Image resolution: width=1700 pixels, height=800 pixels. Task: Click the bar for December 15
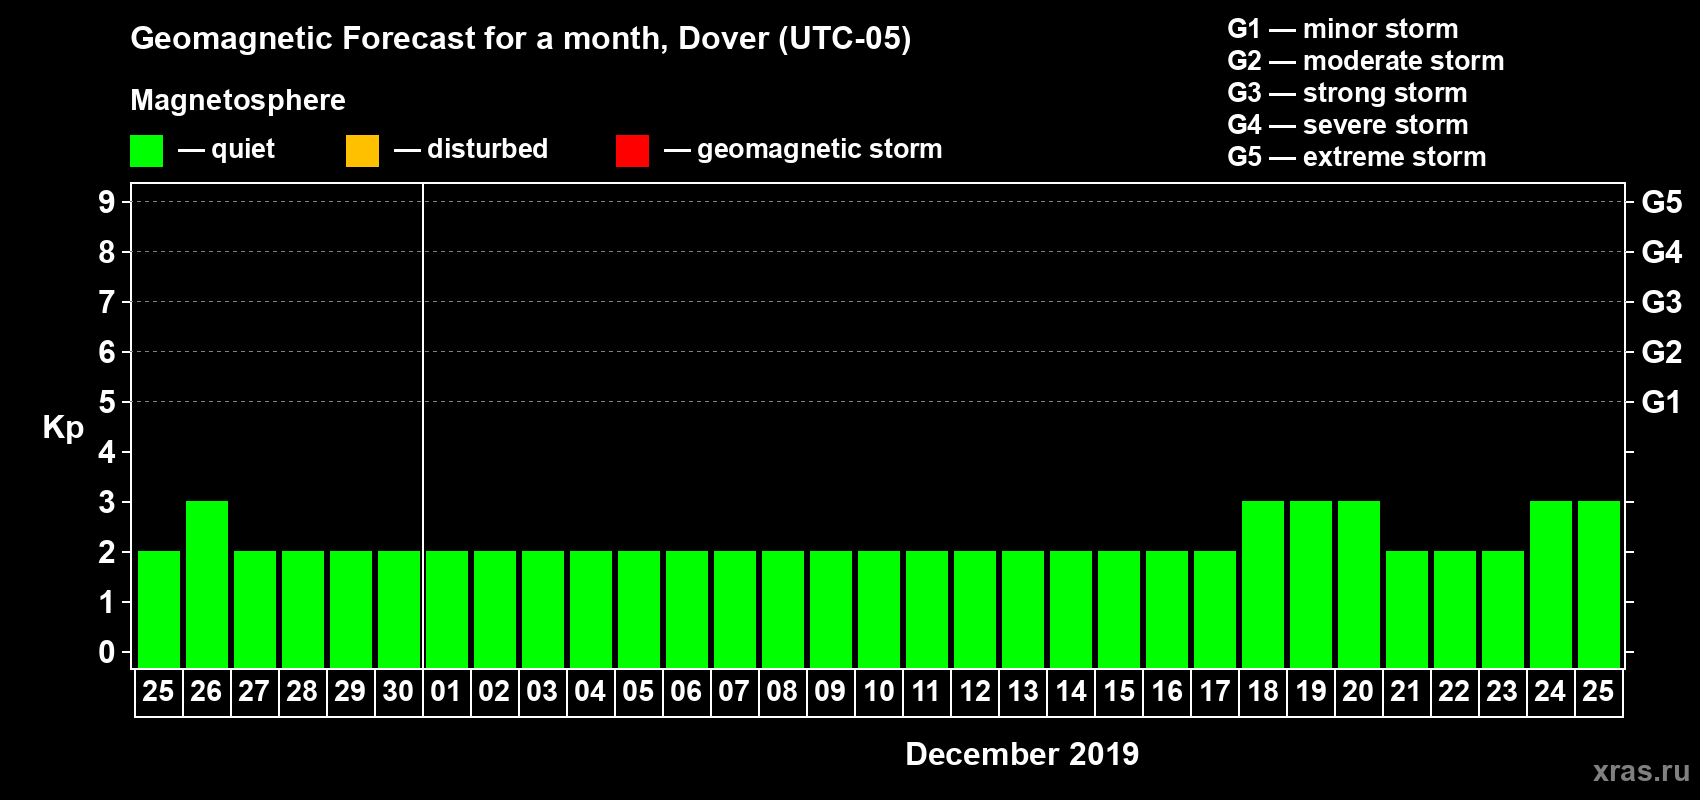pyautogui.click(x=1119, y=609)
